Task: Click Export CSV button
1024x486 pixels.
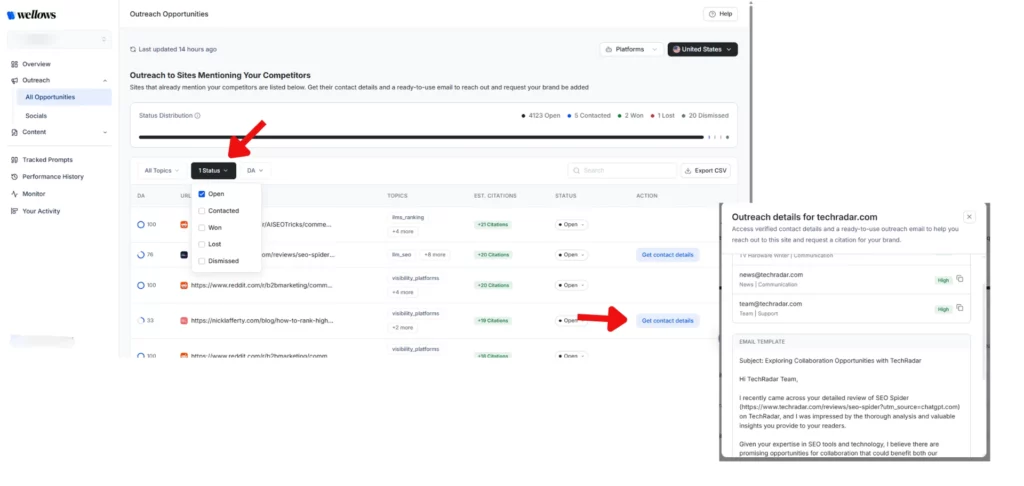Action: pos(706,170)
